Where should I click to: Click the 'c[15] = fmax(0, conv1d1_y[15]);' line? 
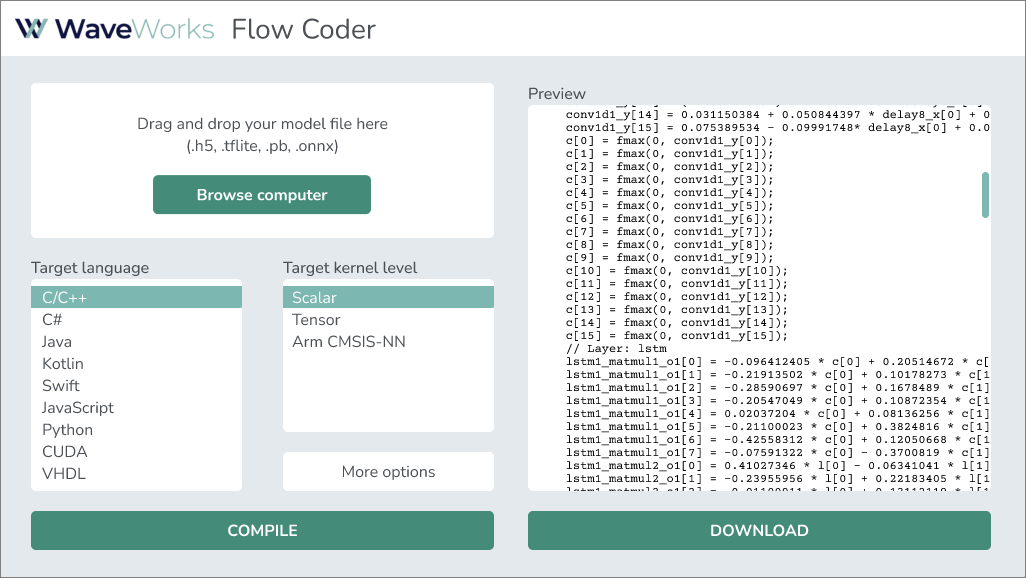[x=677, y=336]
